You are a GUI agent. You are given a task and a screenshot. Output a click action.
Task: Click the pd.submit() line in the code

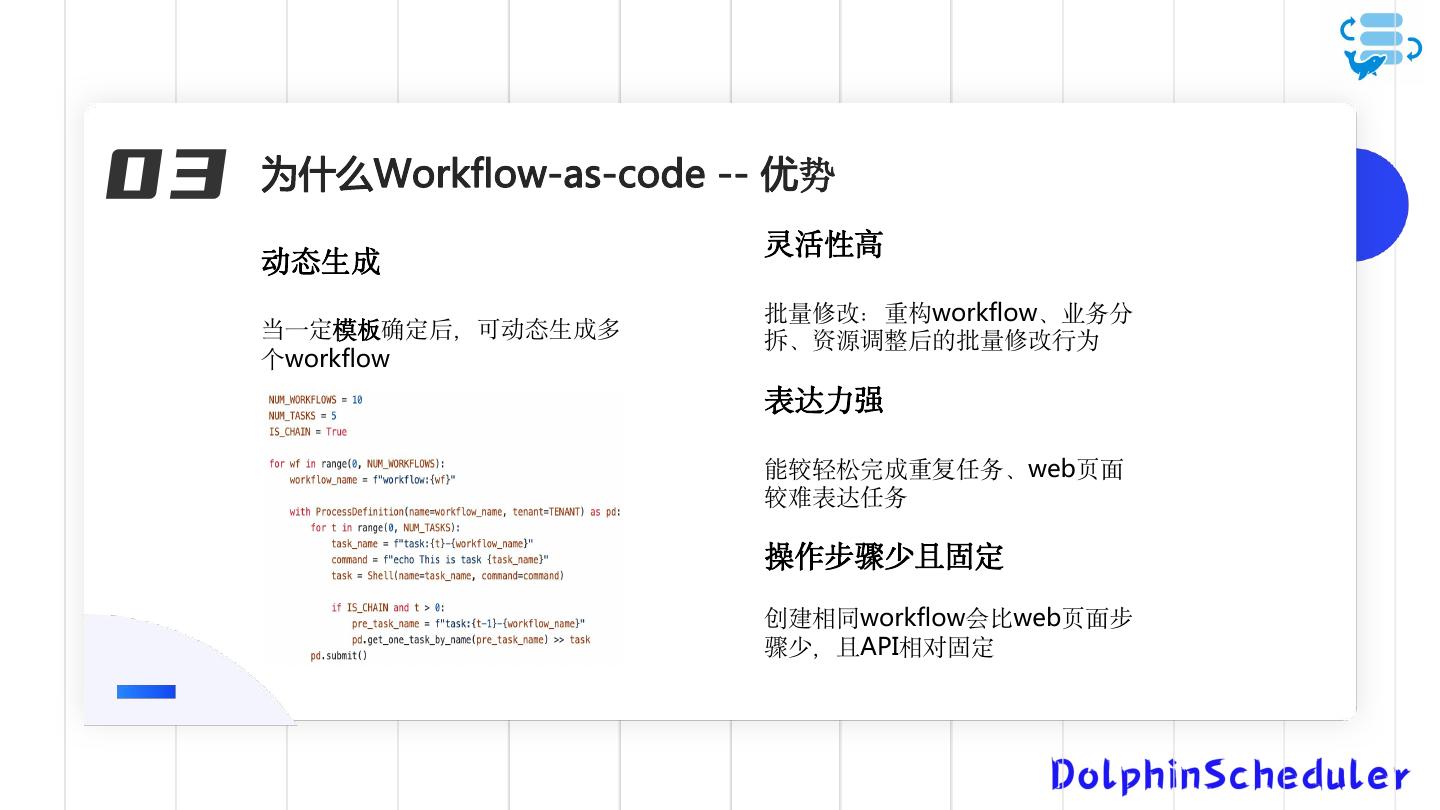pos(336,655)
